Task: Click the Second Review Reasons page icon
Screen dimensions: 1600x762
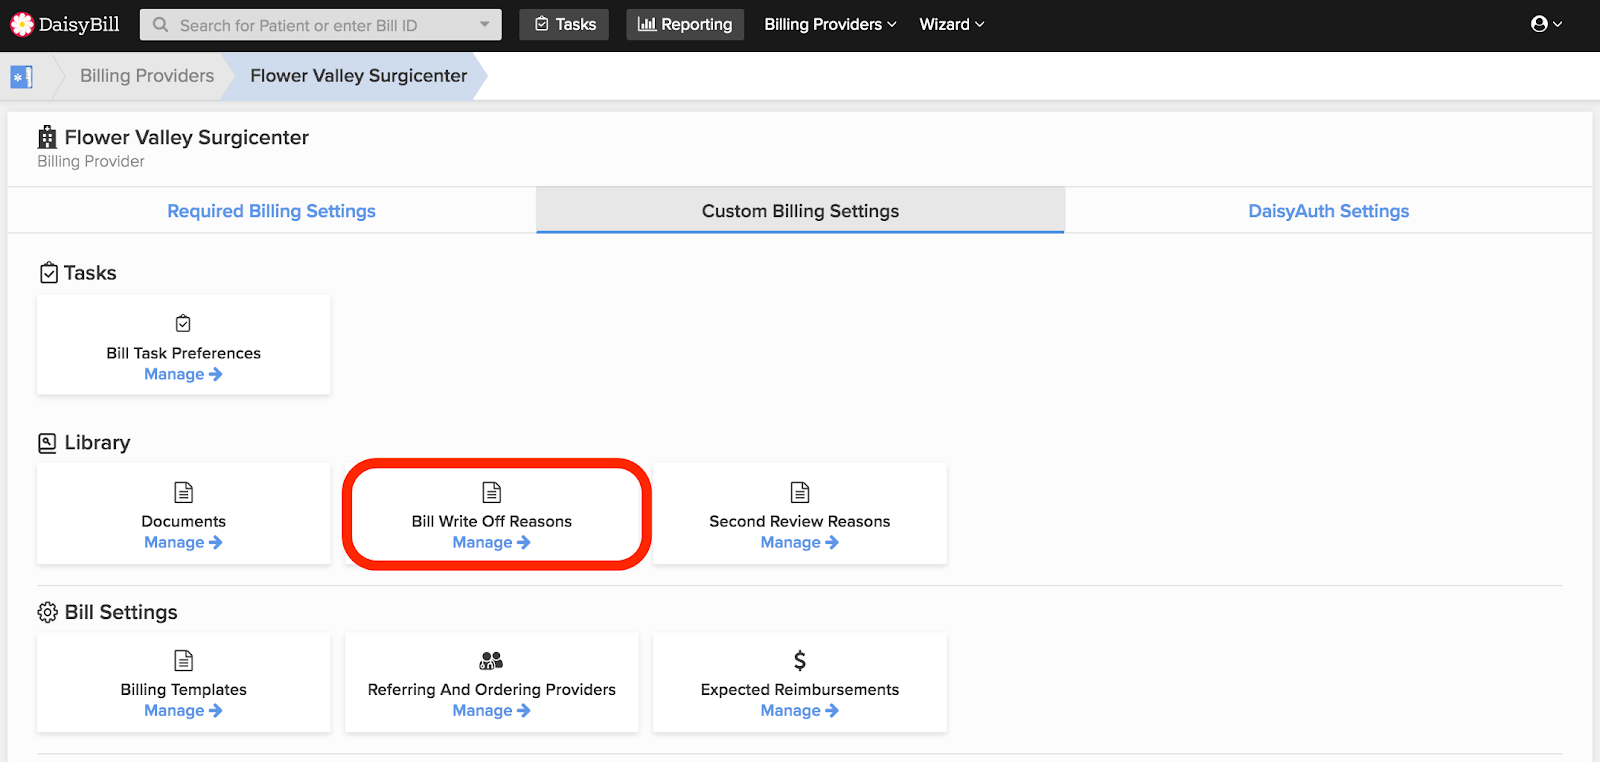Action: click(x=800, y=492)
